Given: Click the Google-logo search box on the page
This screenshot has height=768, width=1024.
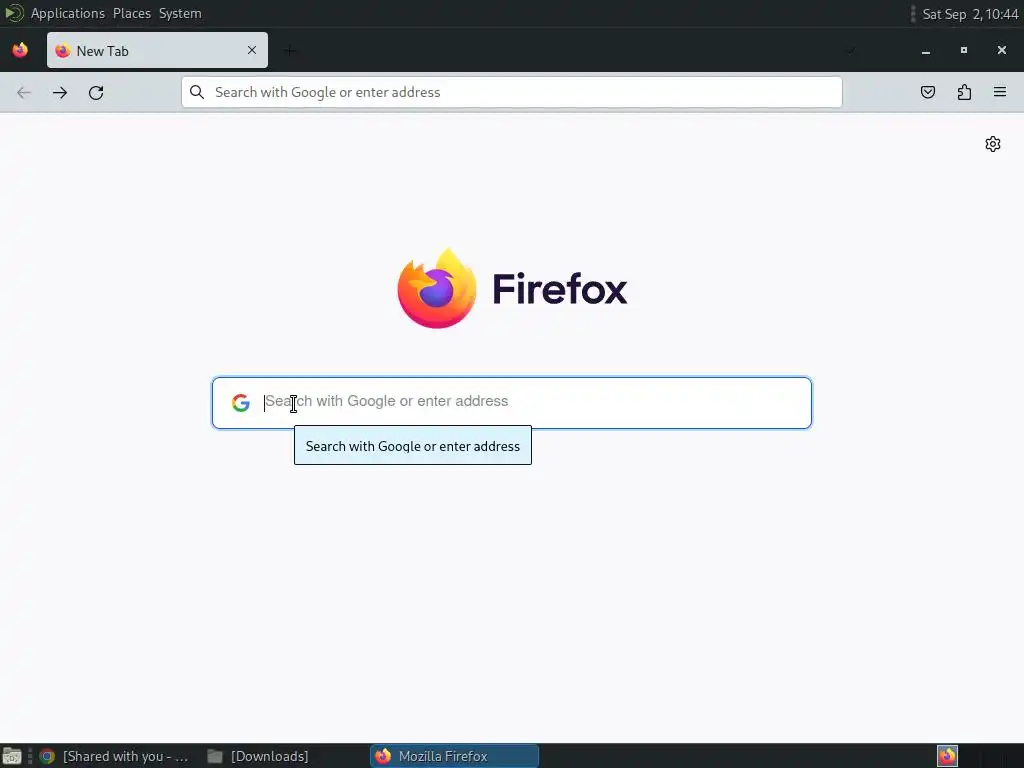Looking at the screenshot, I should click(512, 403).
